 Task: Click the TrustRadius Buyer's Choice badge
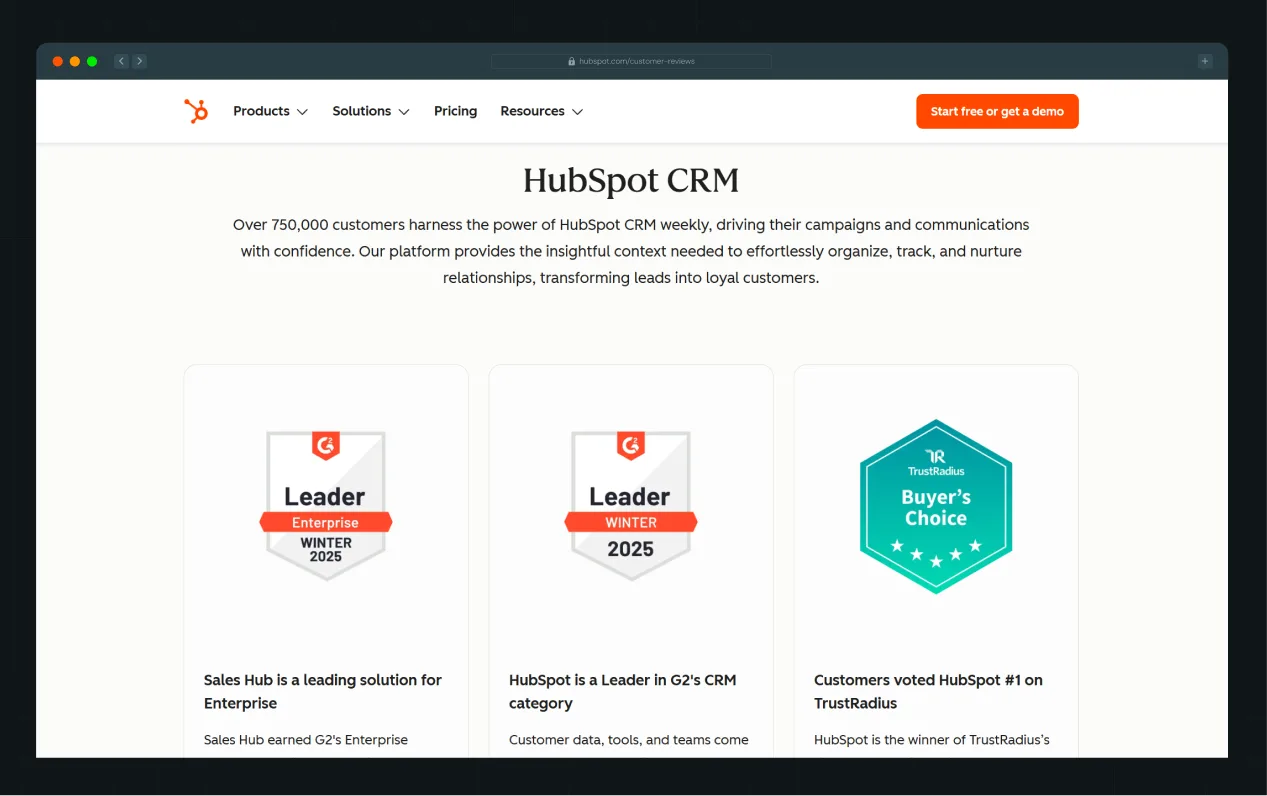pyautogui.click(x=936, y=506)
